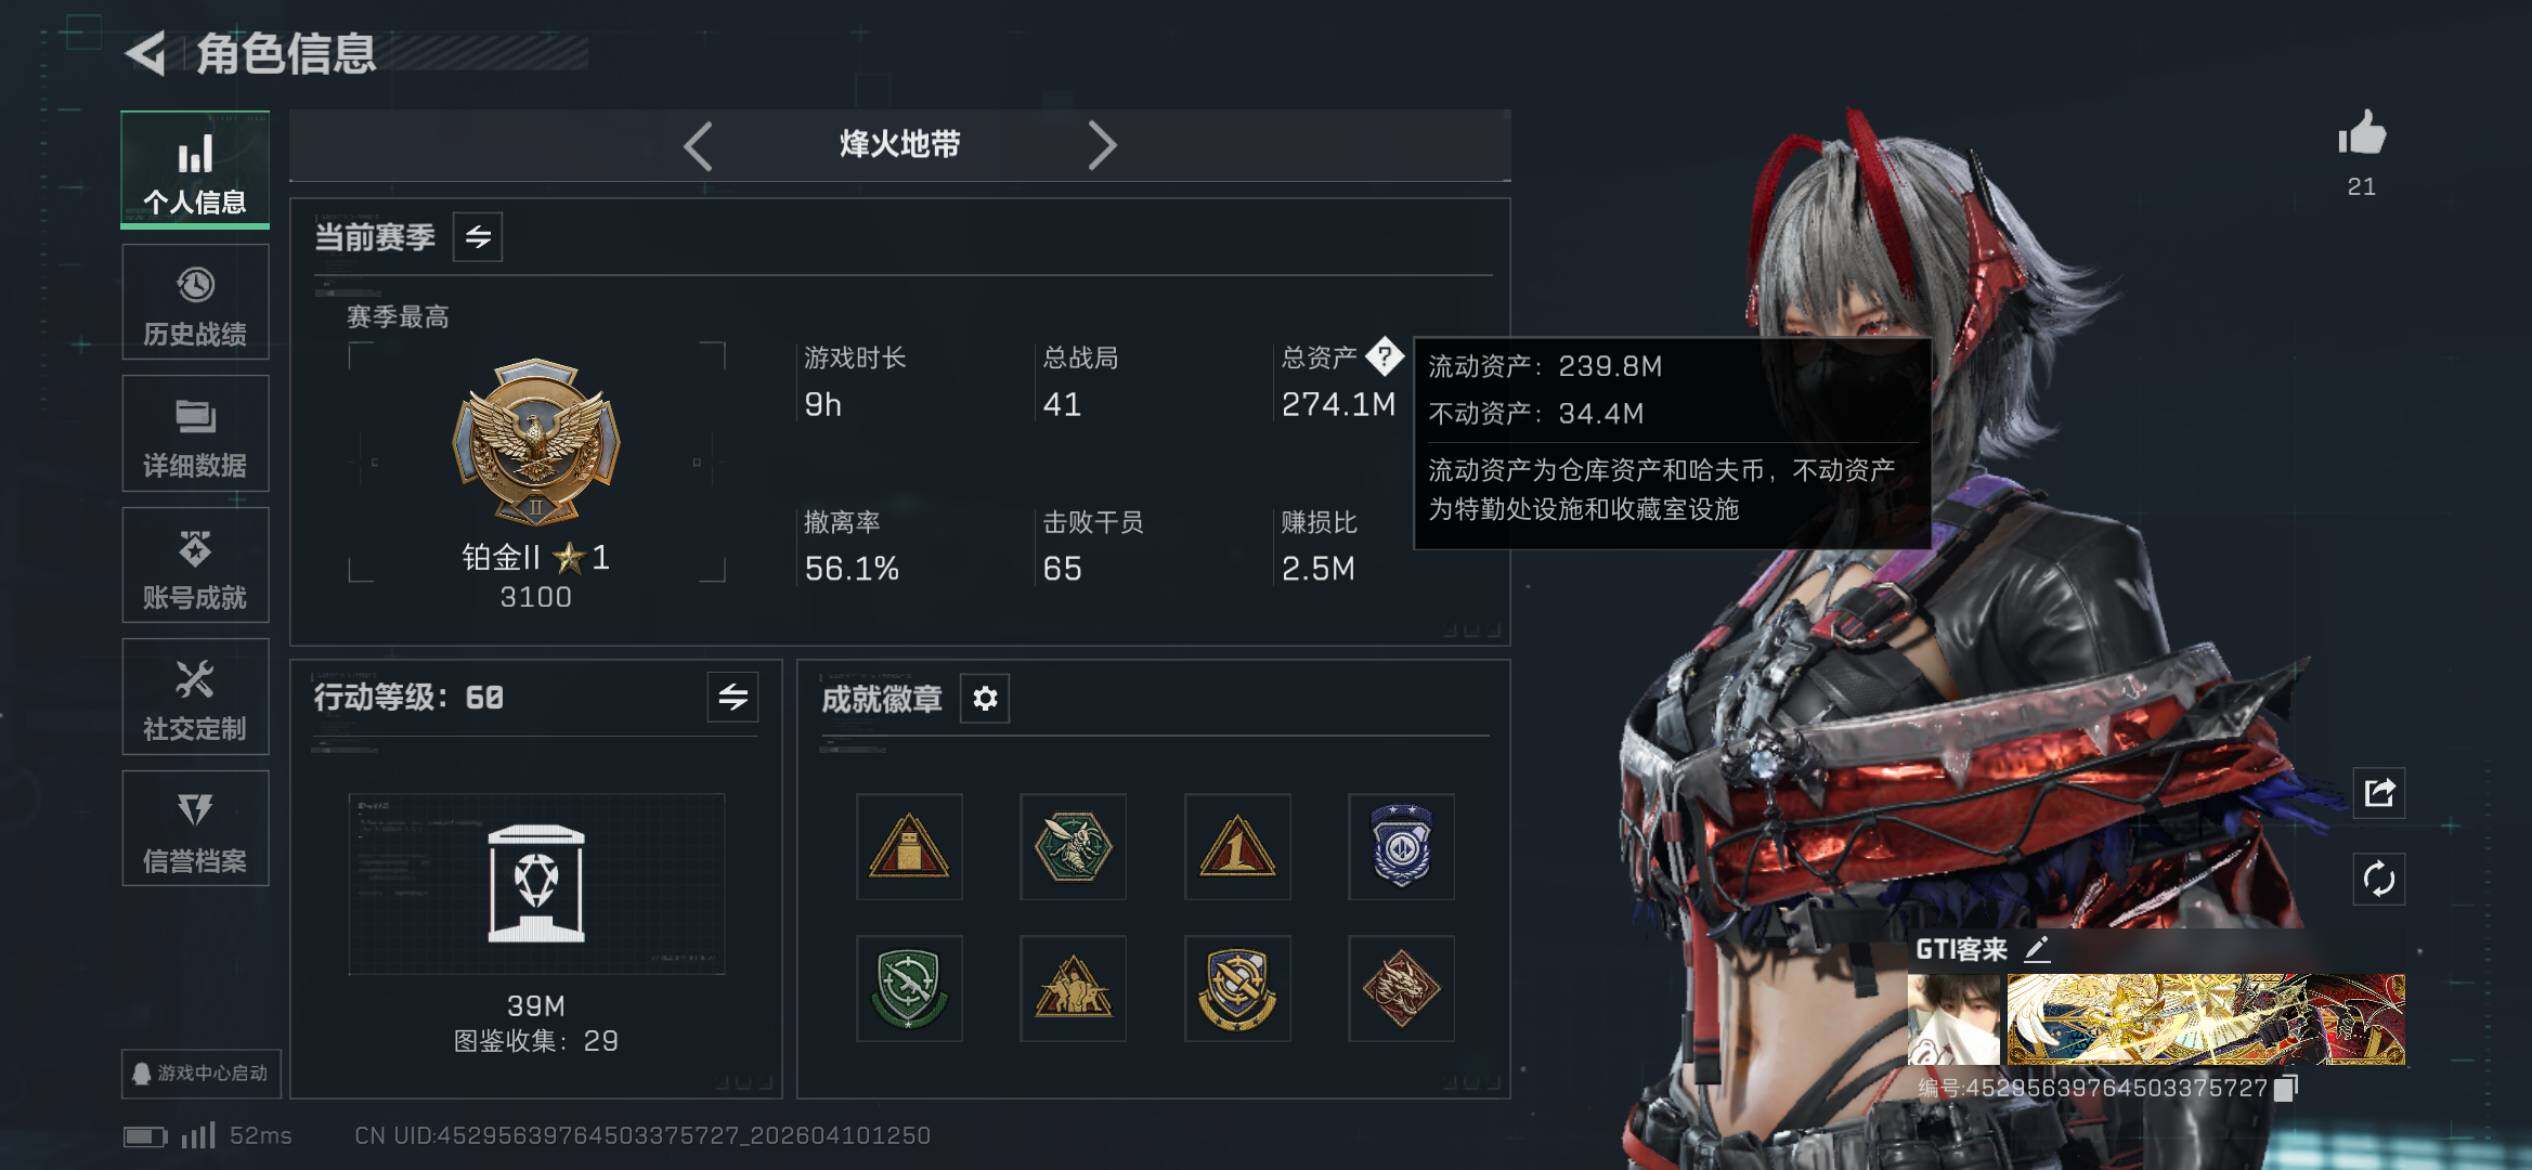Click the share profile icon

[2379, 793]
